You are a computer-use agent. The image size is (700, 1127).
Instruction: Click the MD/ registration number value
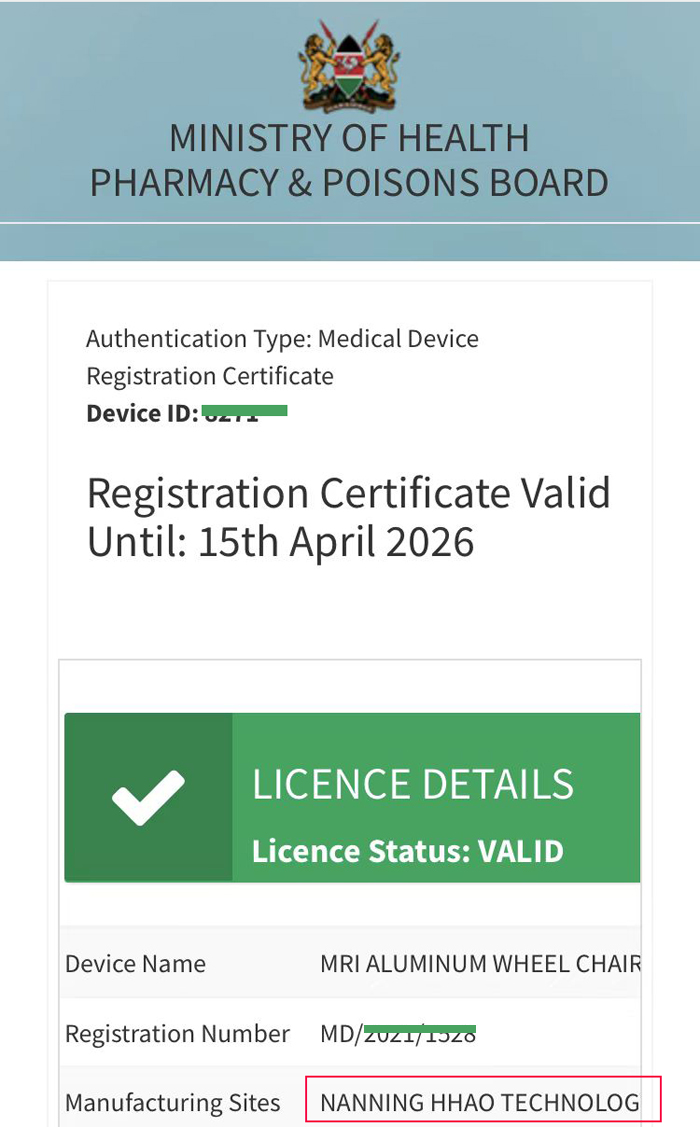coord(398,1034)
